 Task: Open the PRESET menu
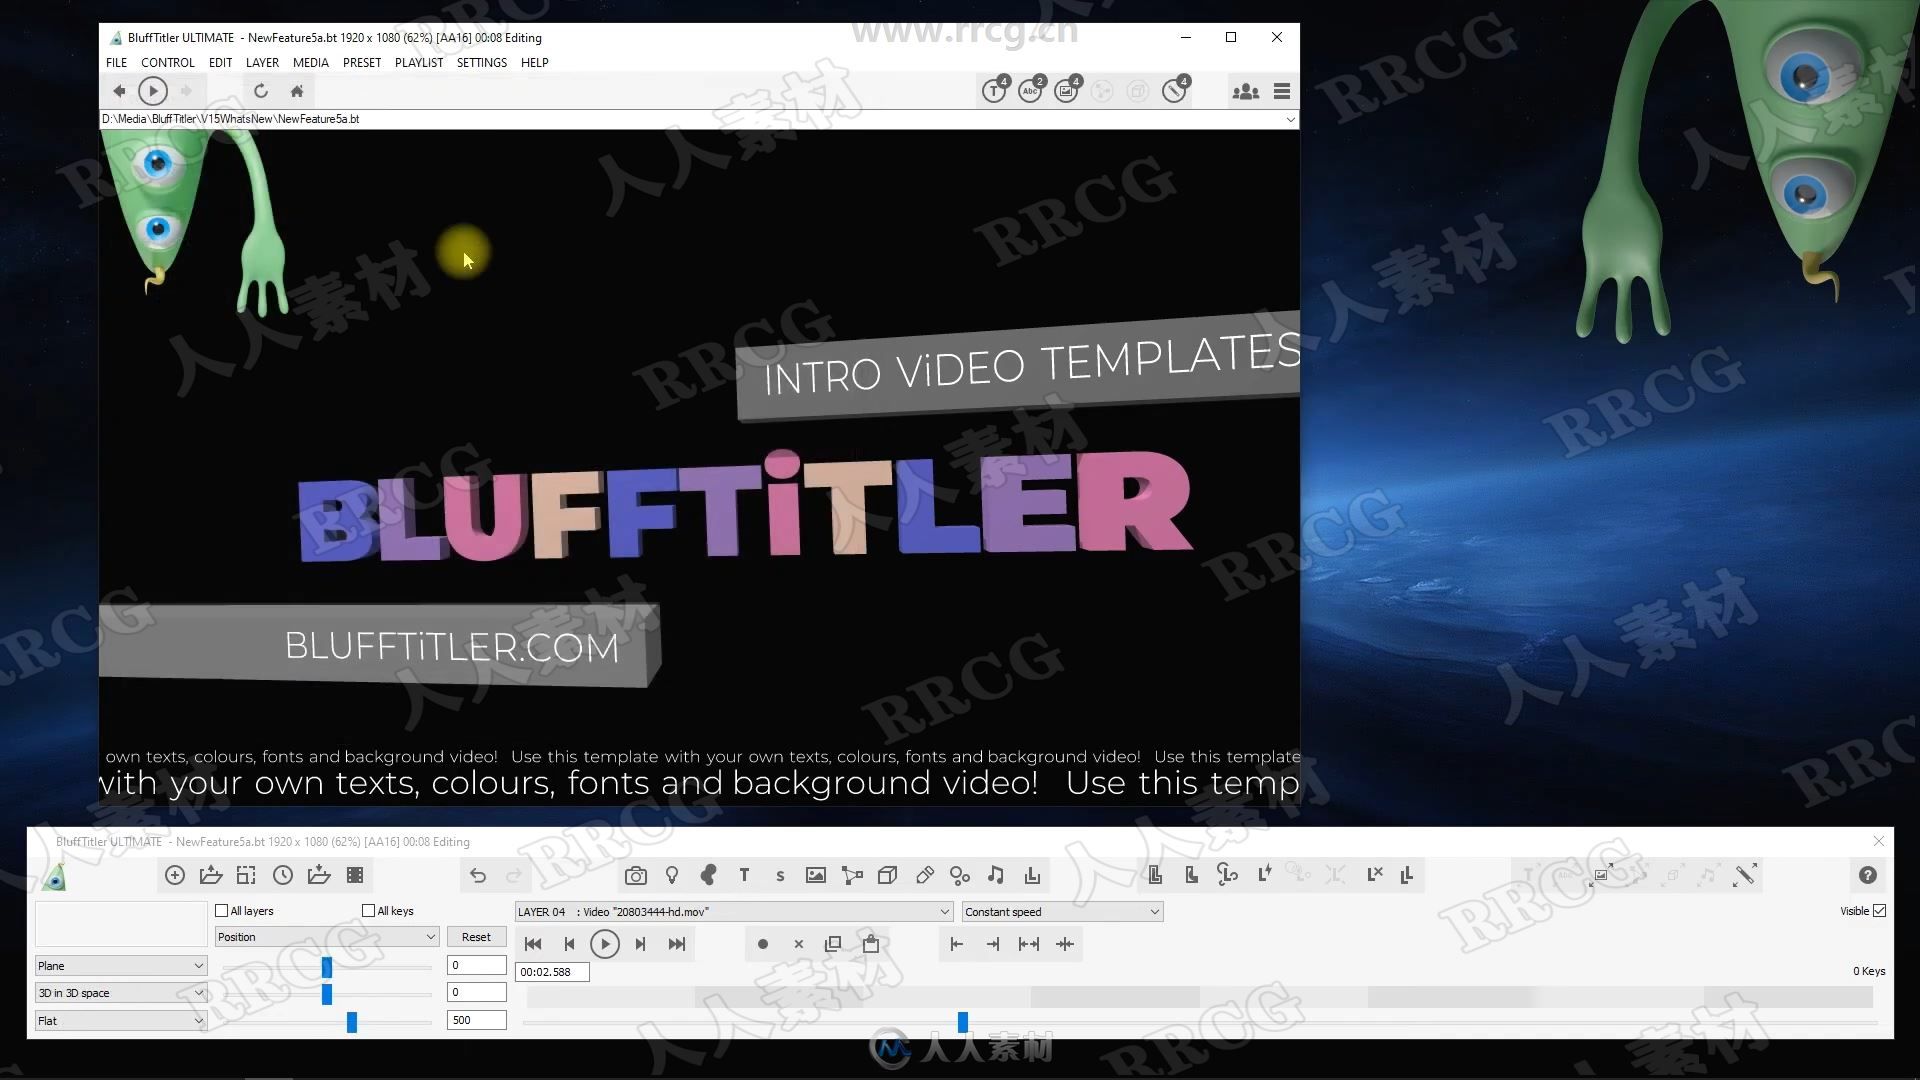(362, 62)
